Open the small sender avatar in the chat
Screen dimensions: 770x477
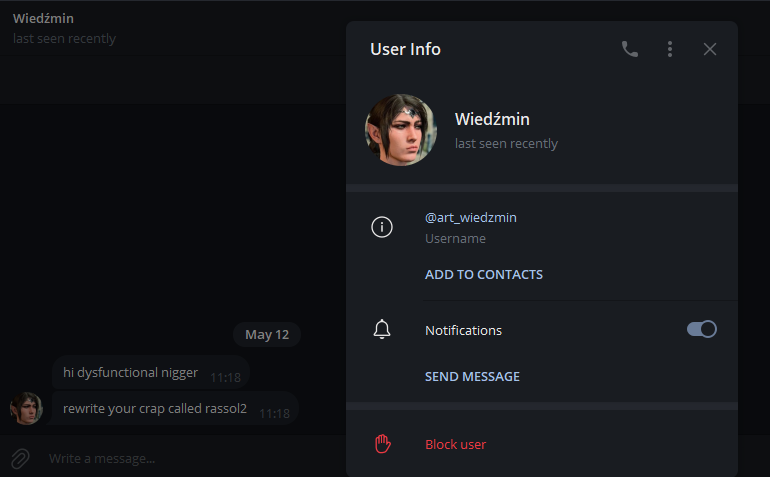26,408
